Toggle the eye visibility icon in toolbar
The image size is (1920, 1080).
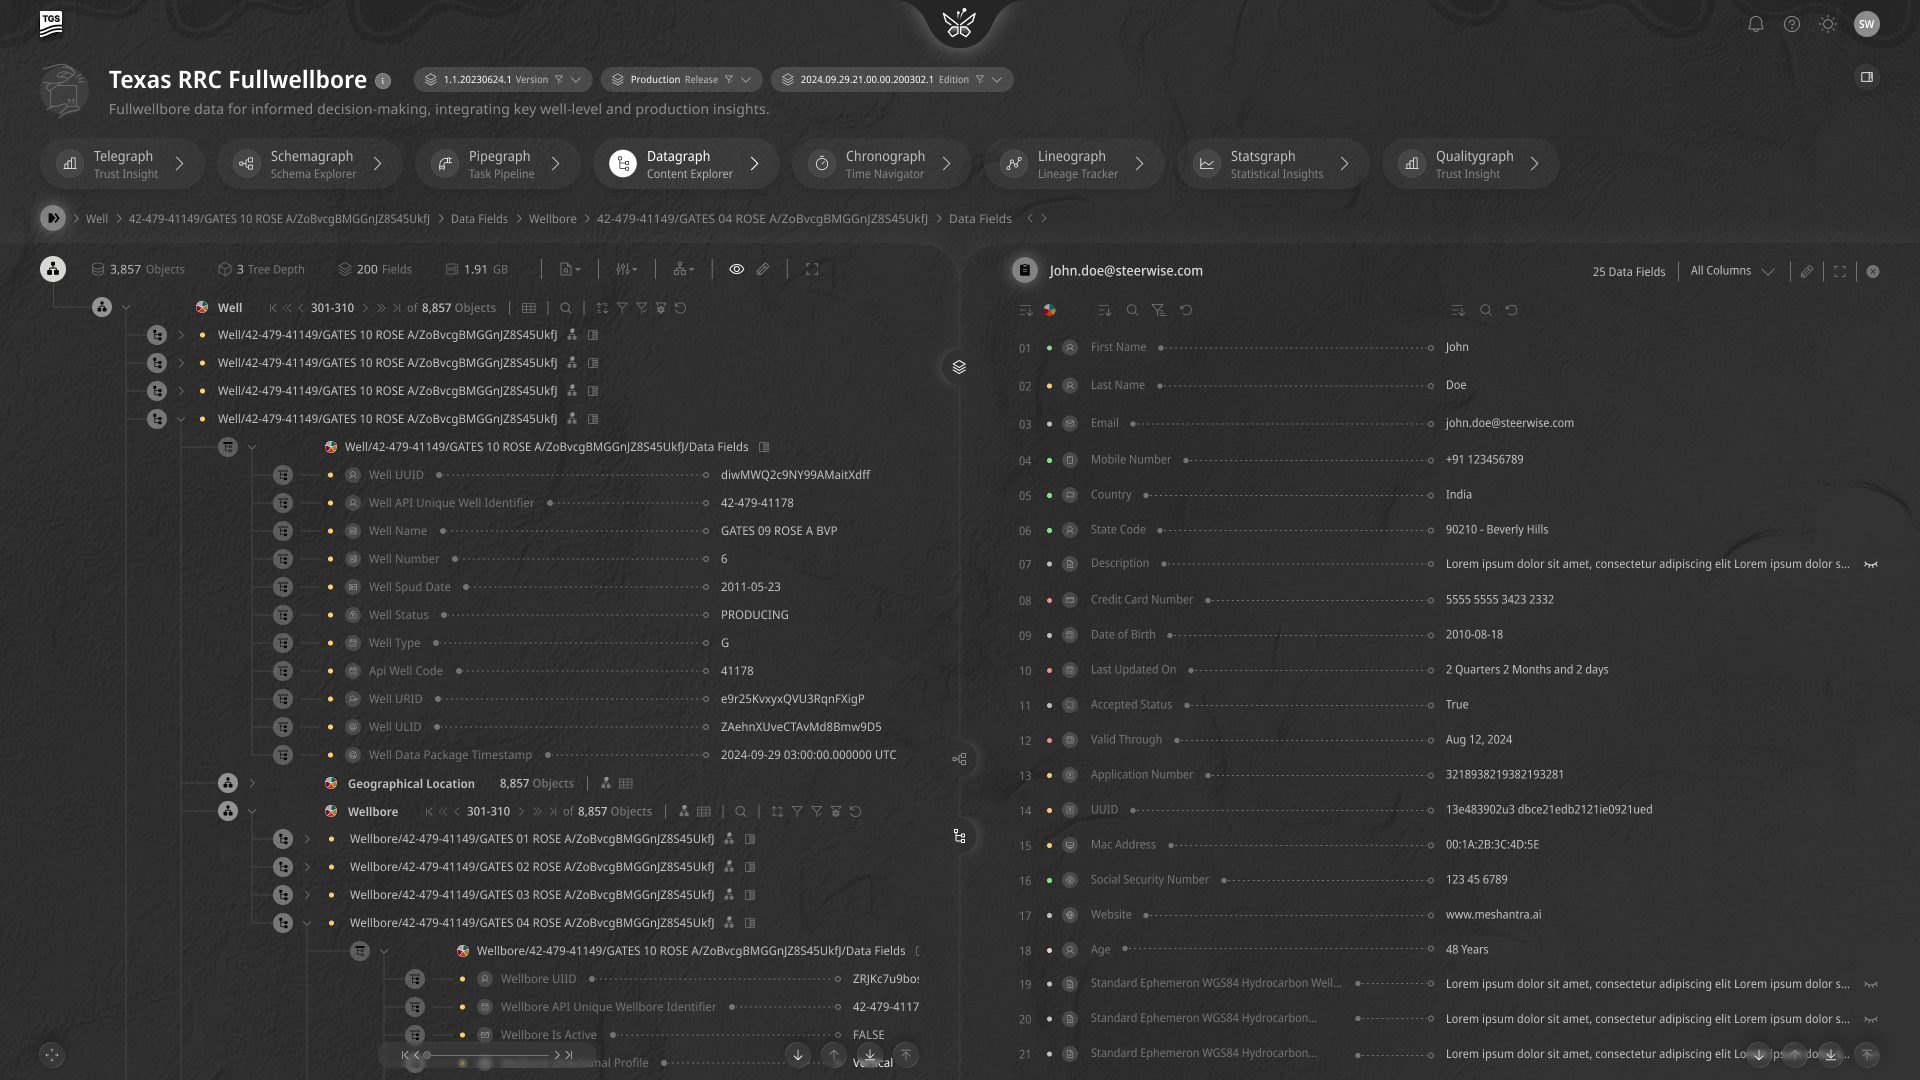(736, 269)
